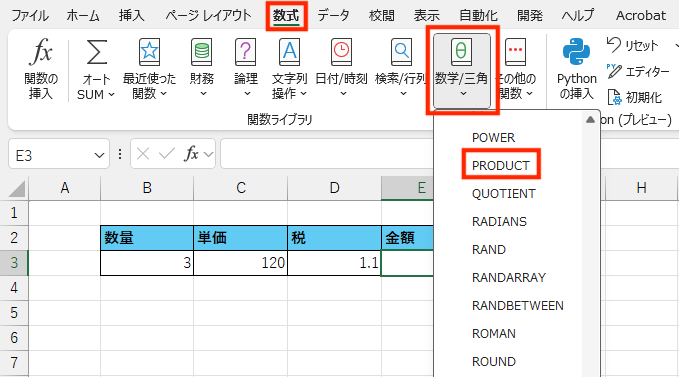Click the 関数の挿入 (Insert Function) icon
The height and width of the screenshot is (377, 679).
click(x=42, y=51)
